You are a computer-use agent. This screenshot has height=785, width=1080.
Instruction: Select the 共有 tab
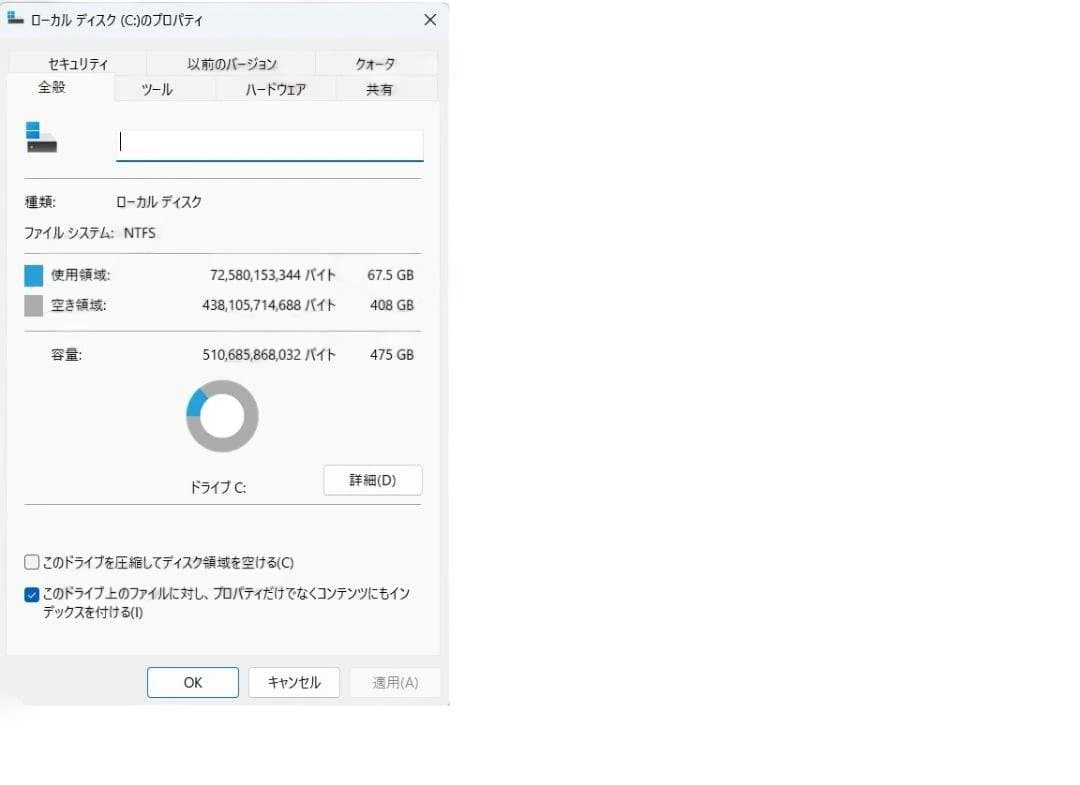(x=379, y=88)
